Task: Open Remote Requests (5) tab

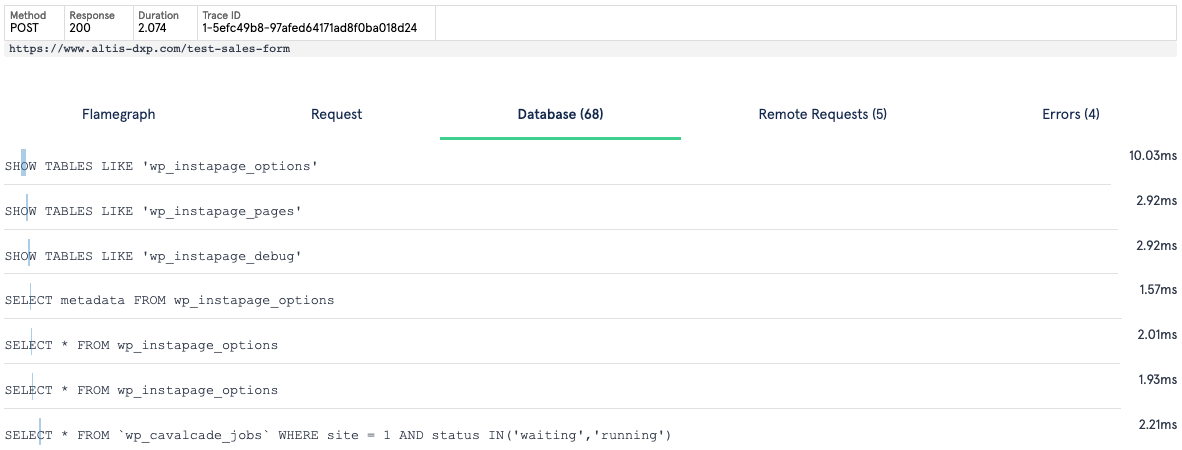Action: [x=822, y=115]
